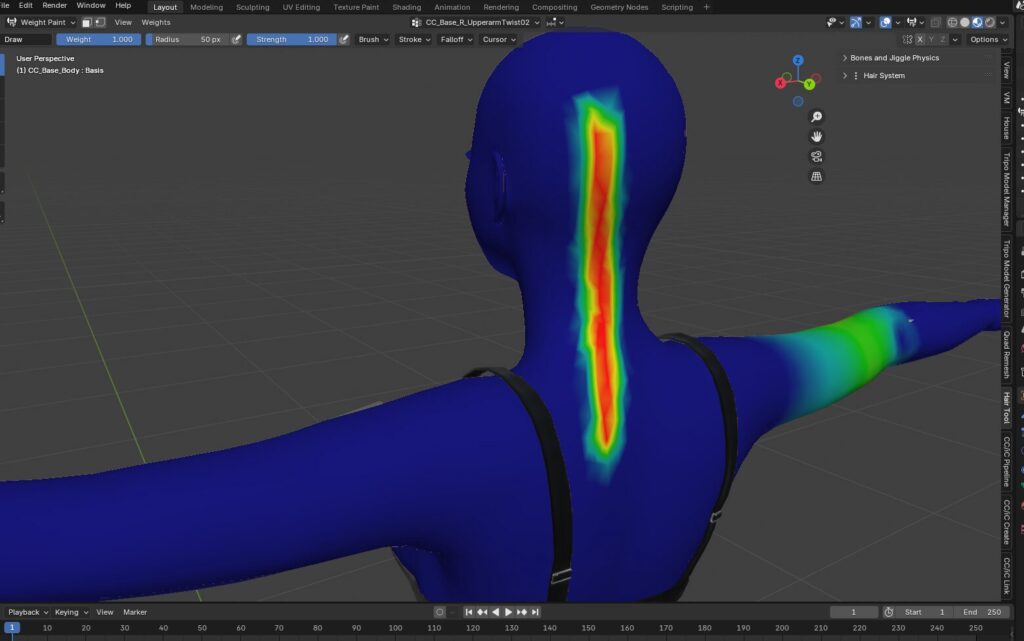This screenshot has height=641, width=1024.
Task: Switch perspective/orthographic with the grid icon
Action: 816,176
